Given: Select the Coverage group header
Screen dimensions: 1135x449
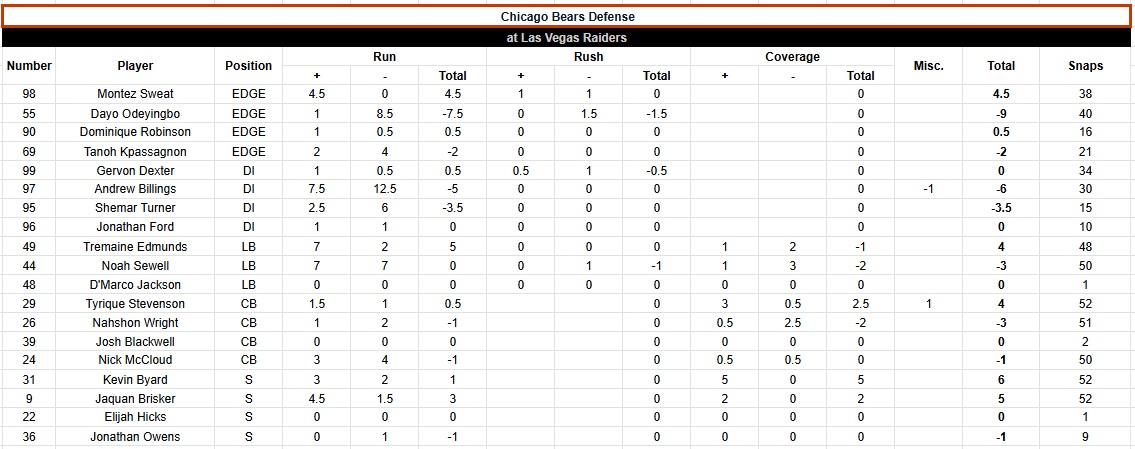Looking at the screenshot, I should click(792, 57).
